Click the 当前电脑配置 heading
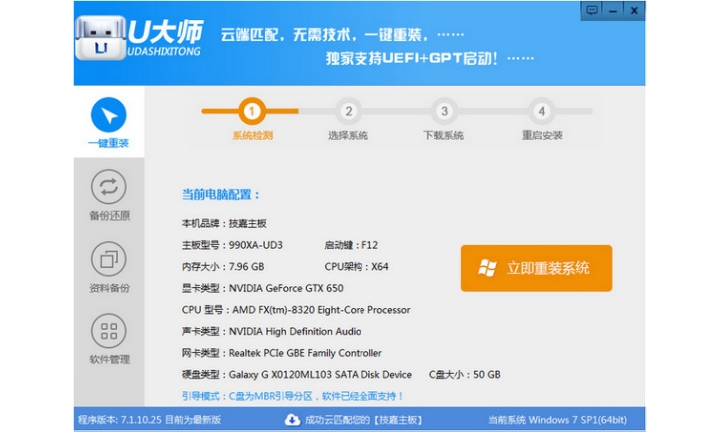The width and height of the screenshot is (720, 432). coord(221,195)
